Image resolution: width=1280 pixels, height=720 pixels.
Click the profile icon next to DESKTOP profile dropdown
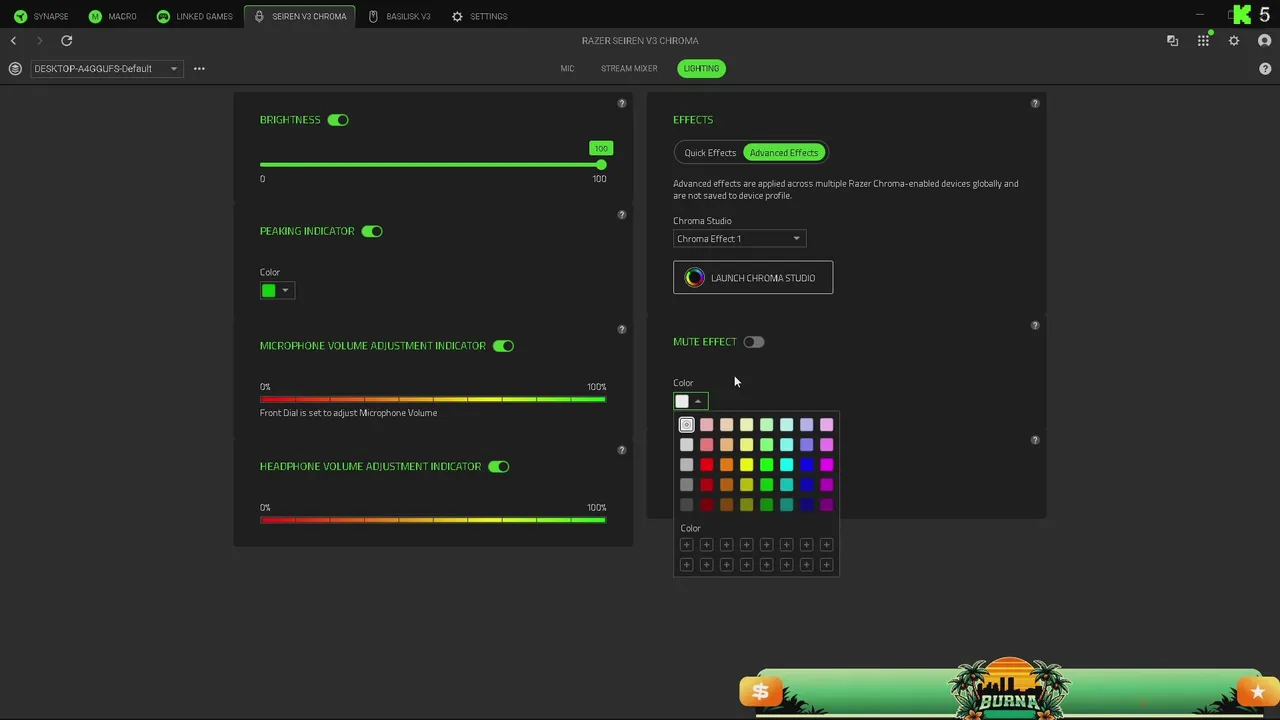tap(15, 69)
